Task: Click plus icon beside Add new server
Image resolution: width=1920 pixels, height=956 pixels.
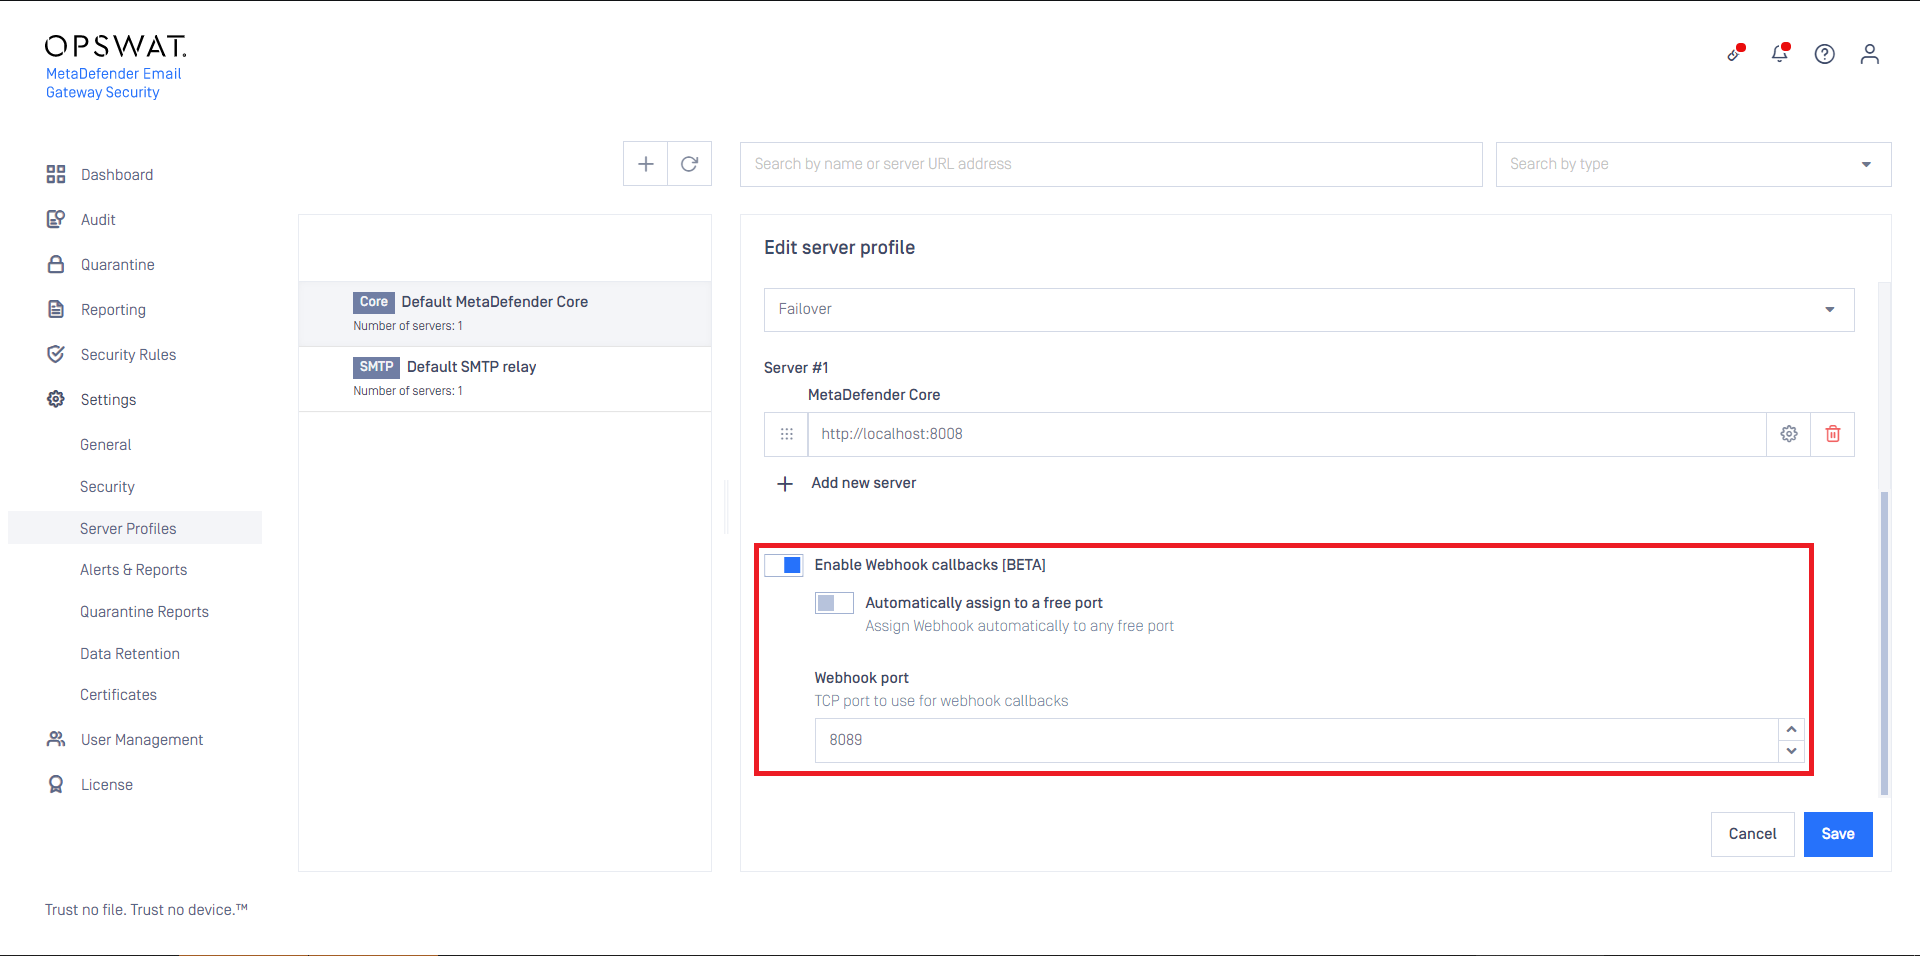Action: click(785, 484)
